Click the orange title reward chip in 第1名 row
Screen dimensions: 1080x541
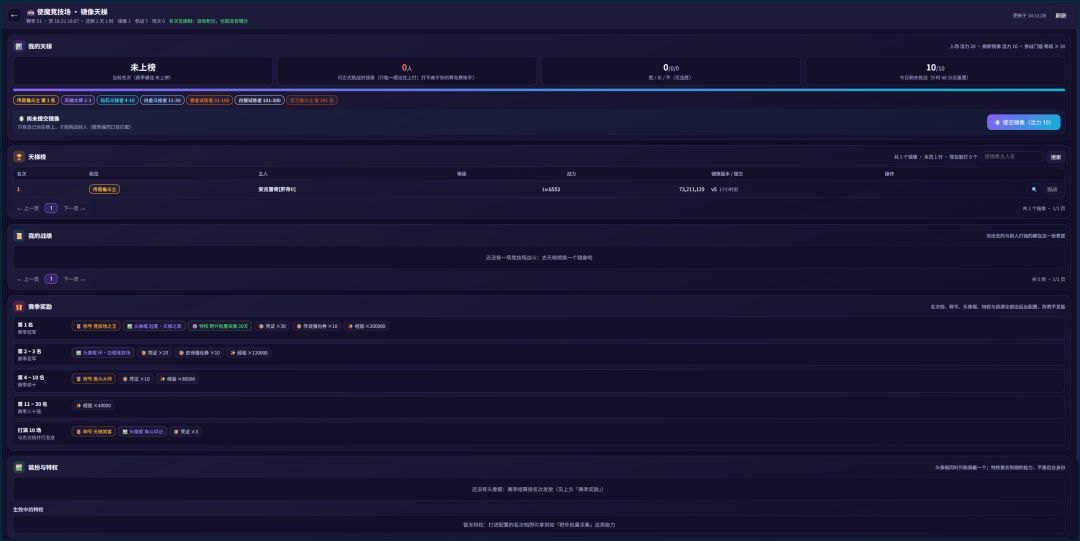click(96, 326)
